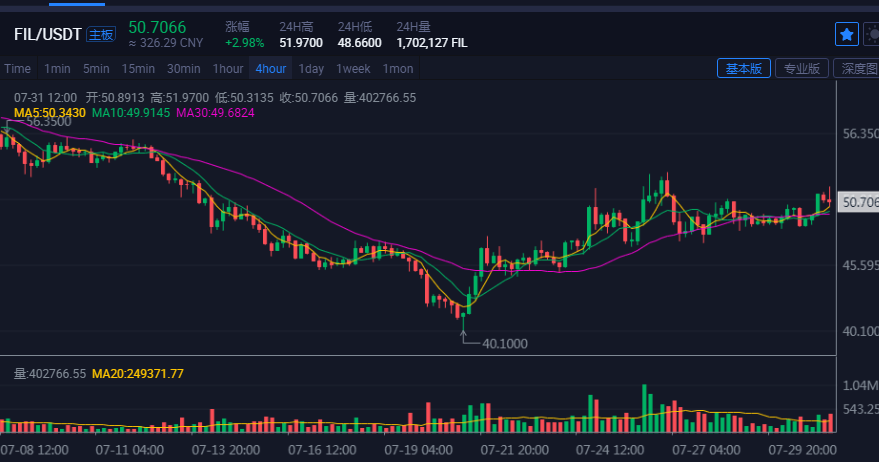Select 1week timeframe
The width and height of the screenshot is (879, 462).
point(353,69)
